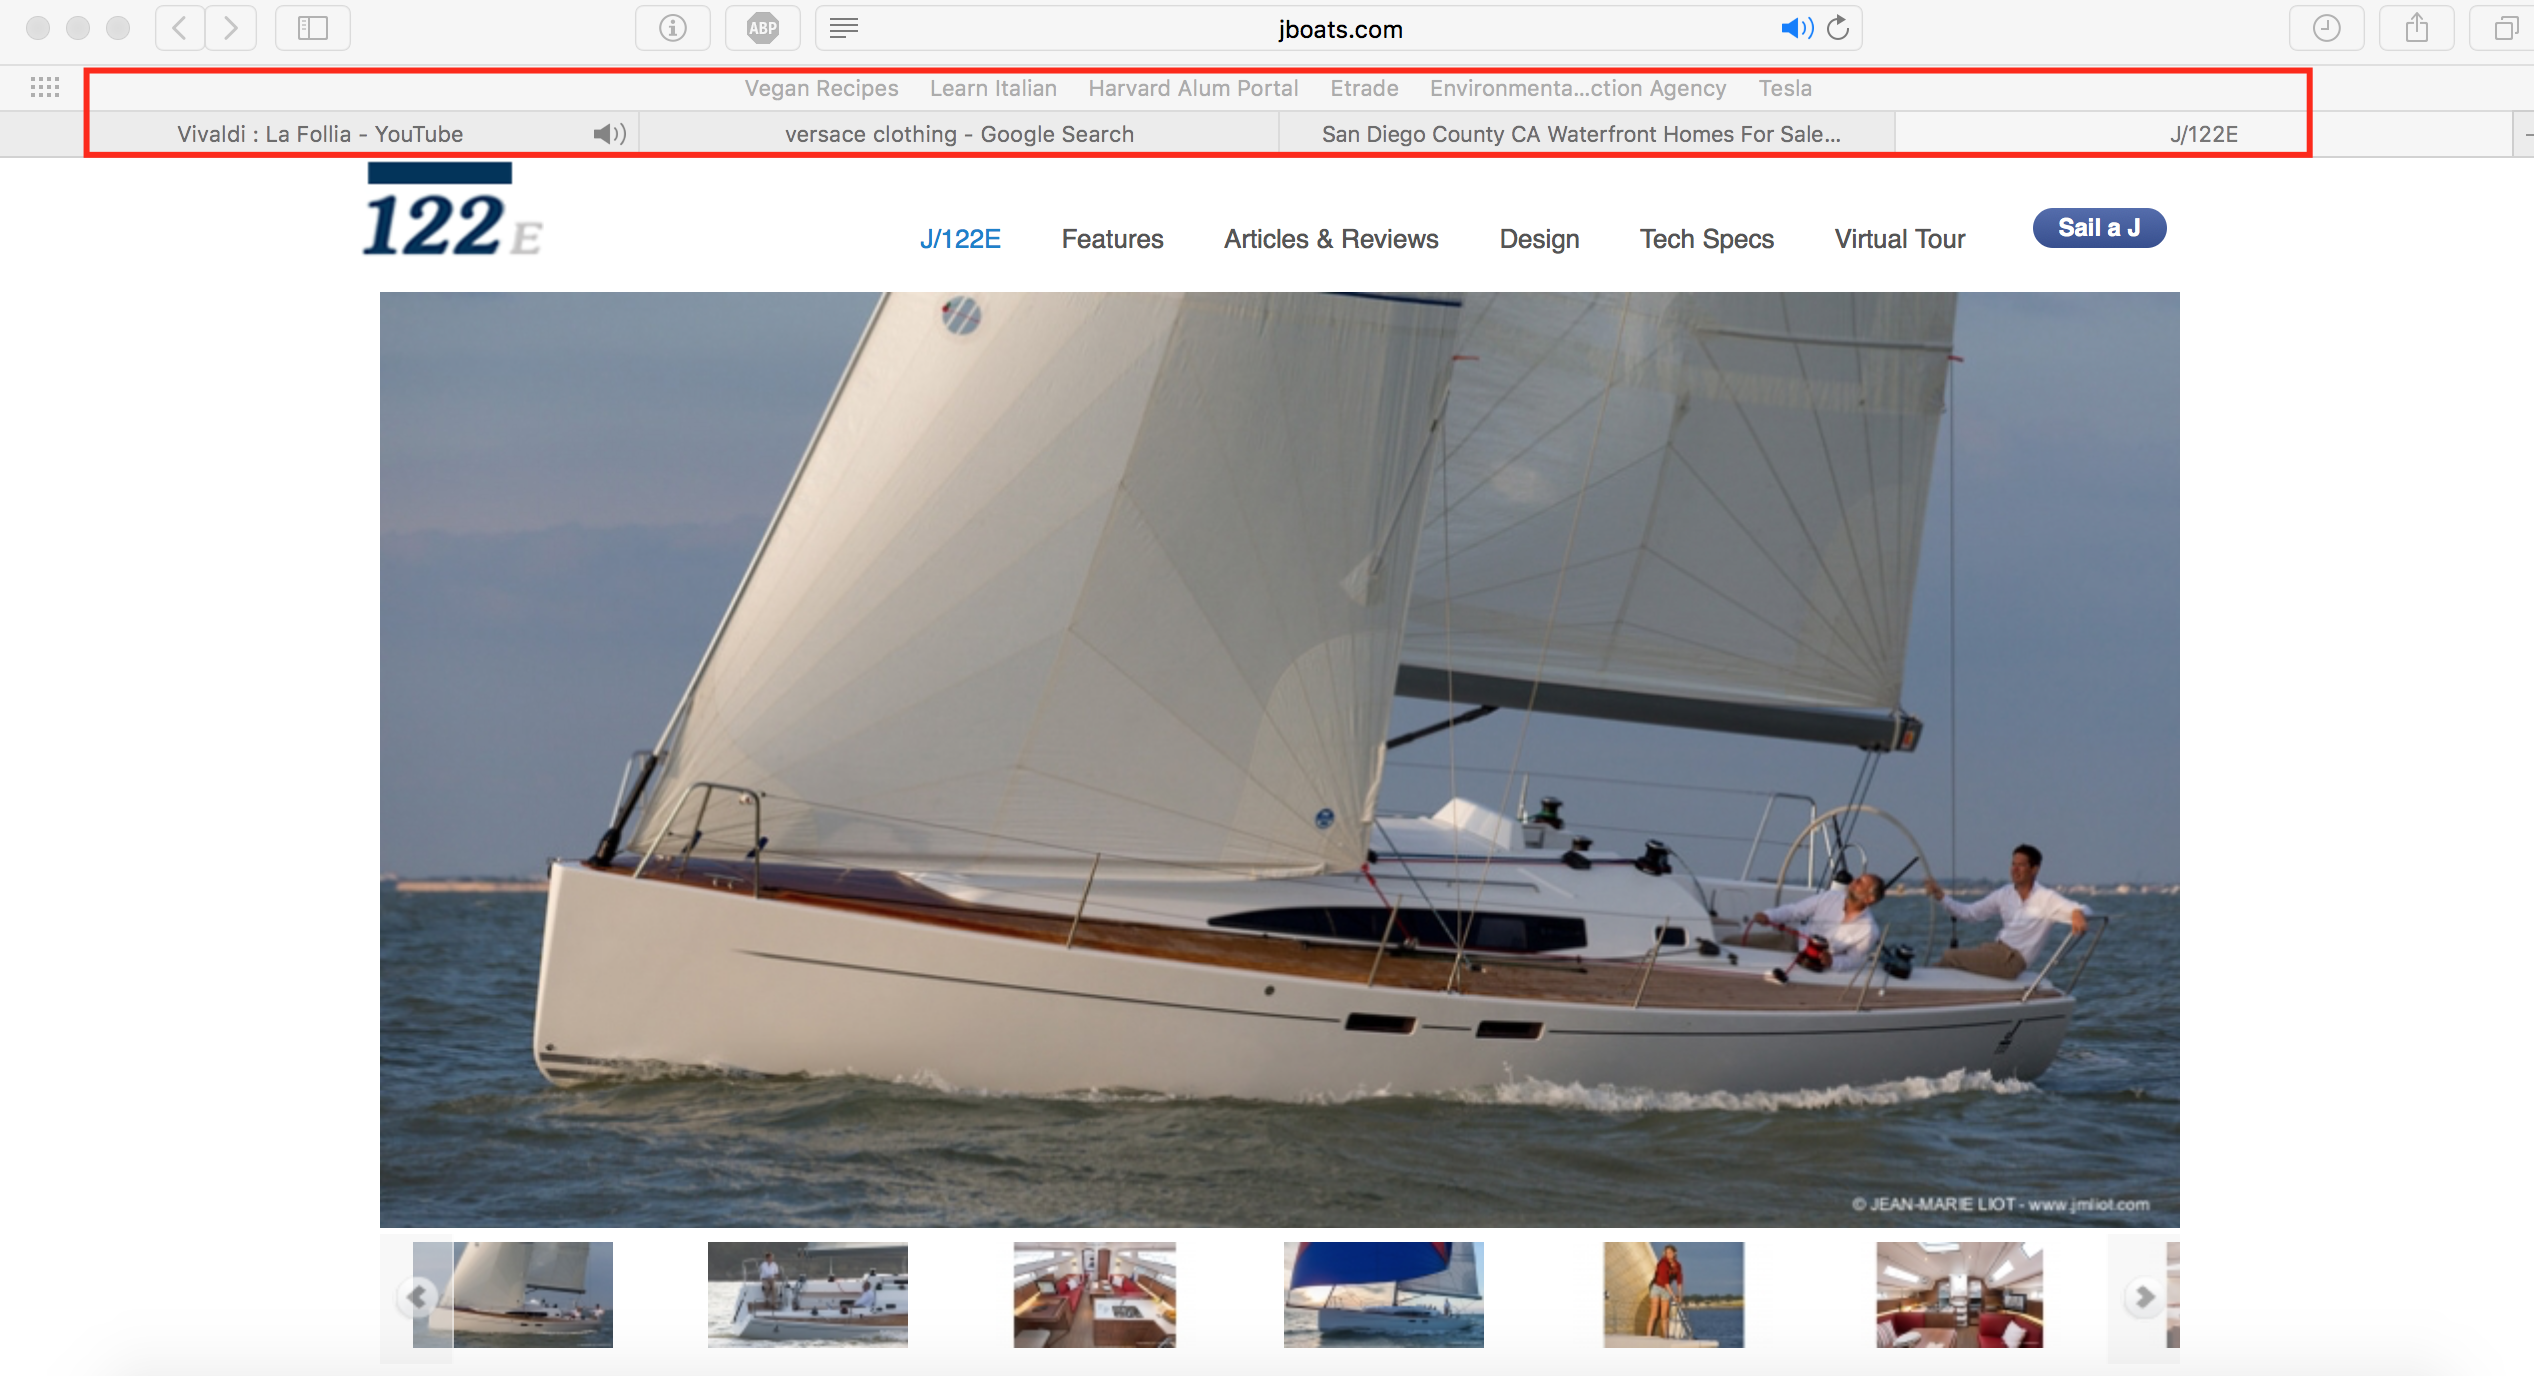Viewport: 2534px width, 1376px height.
Task: Switch to versace clothing Google Search tab
Action: point(959,134)
